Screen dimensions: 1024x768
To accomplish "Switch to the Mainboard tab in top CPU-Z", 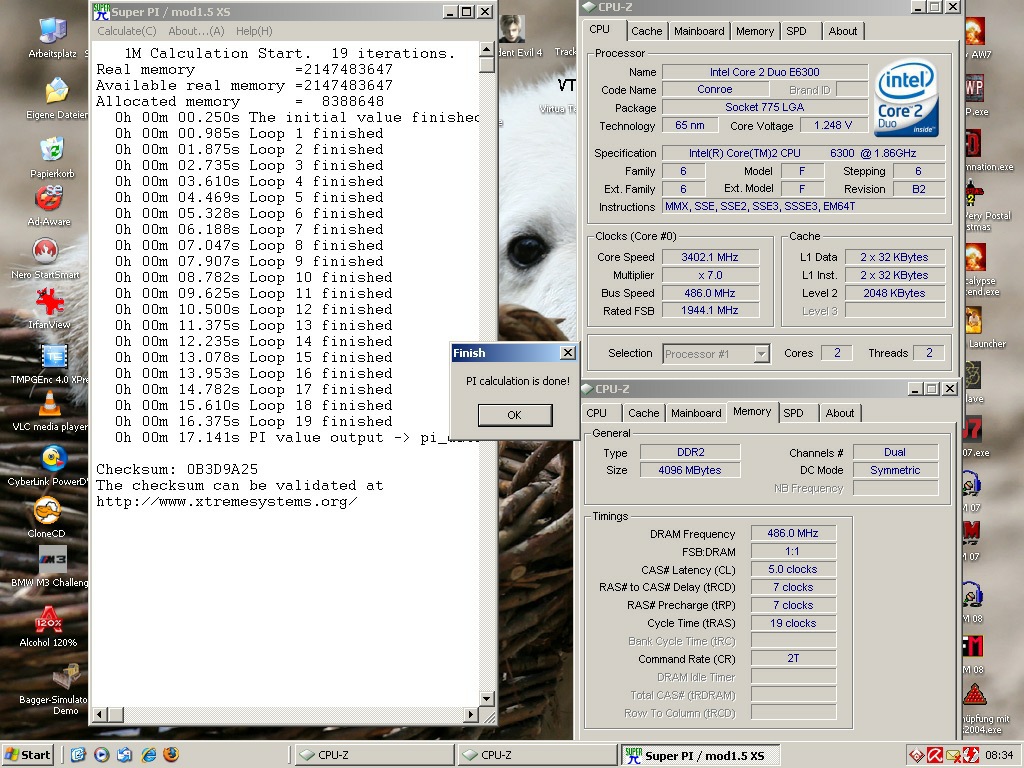I will 699,31.
